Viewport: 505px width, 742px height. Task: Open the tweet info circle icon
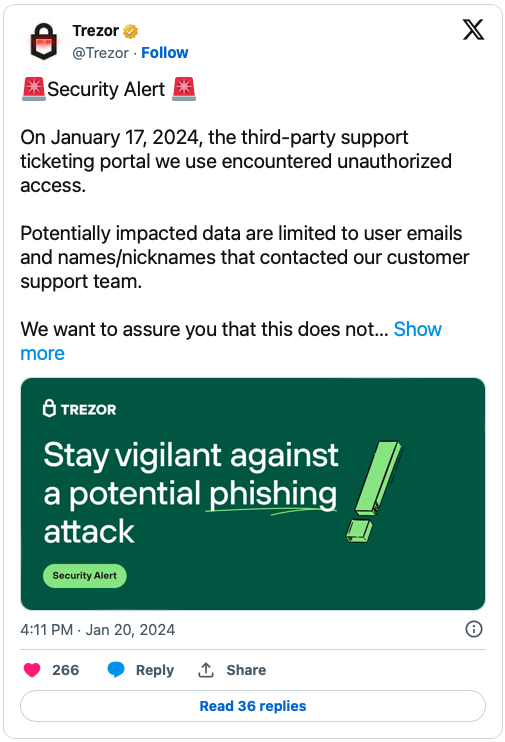coord(474,629)
